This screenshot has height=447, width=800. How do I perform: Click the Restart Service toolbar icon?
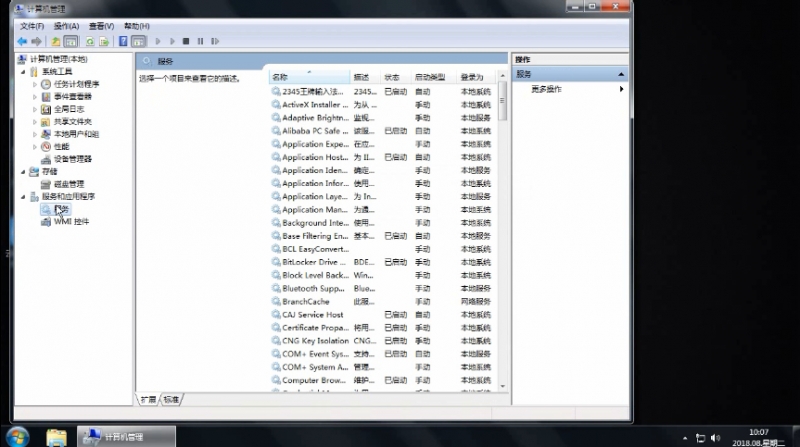click(215, 41)
